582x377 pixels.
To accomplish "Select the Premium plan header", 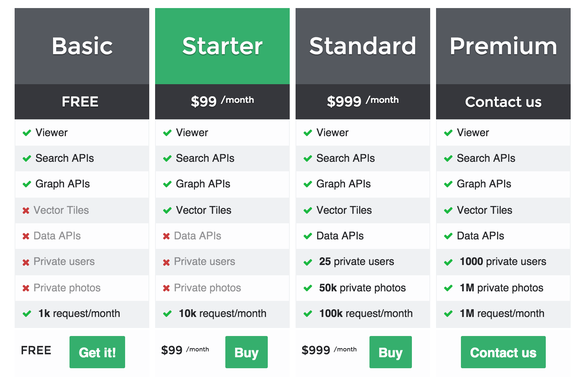I will click(503, 46).
